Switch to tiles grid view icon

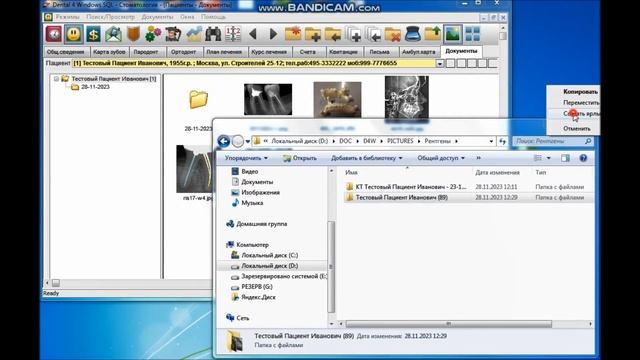point(473,34)
